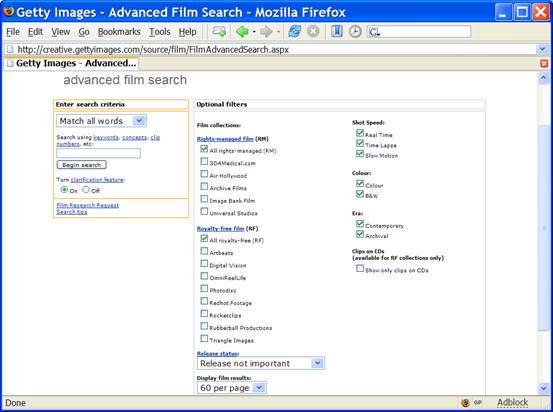Open the Bookmarks menu
The width and height of the screenshot is (553, 412).
coord(119,32)
